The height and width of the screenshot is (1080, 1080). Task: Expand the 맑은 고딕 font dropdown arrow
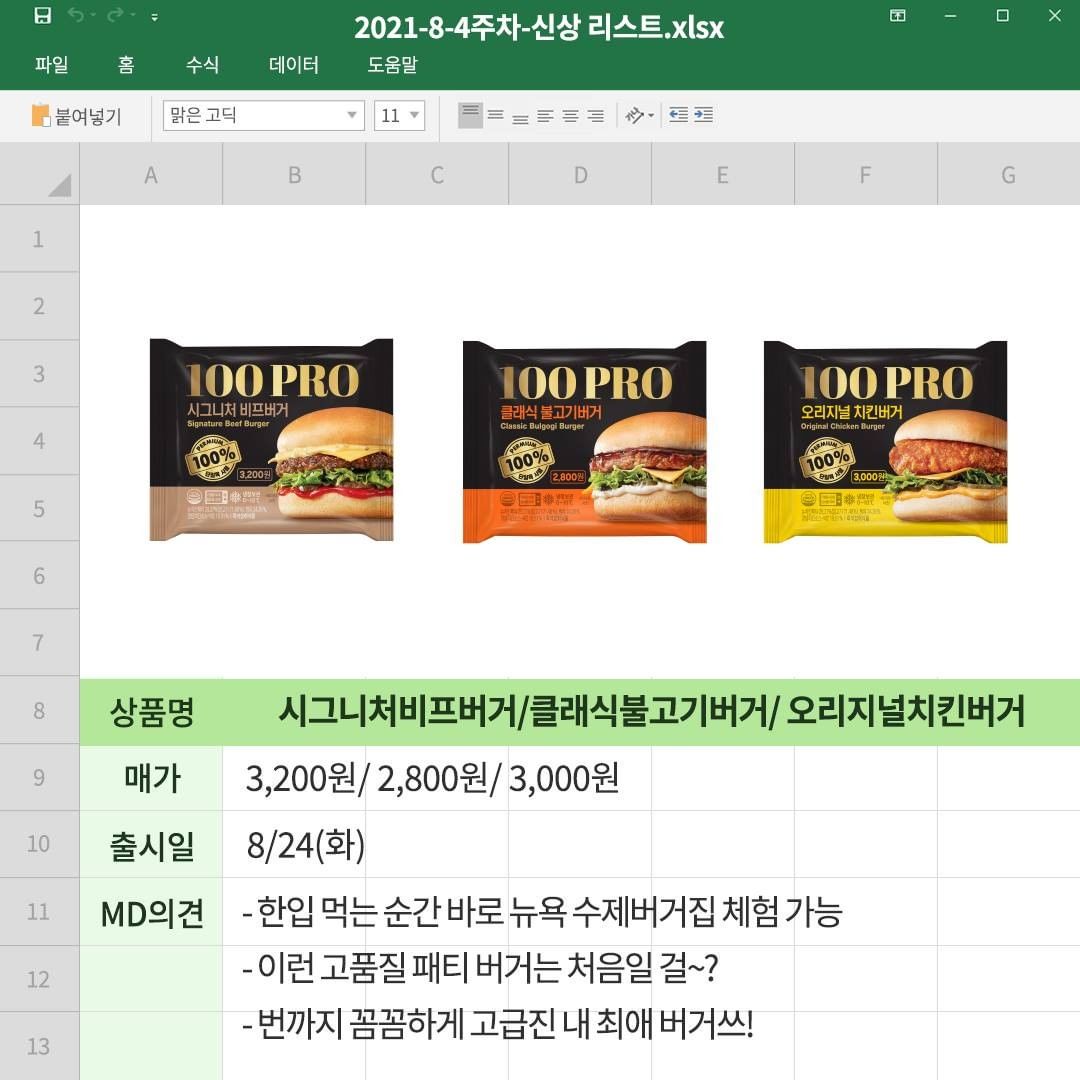click(x=352, y=115)
